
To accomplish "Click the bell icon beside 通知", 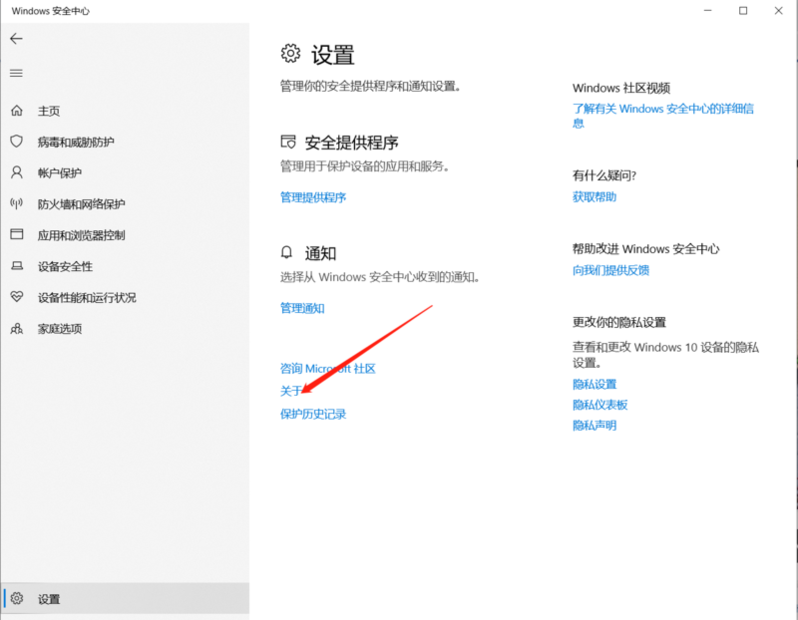I will pyautogui.click(x=287, y=252).
